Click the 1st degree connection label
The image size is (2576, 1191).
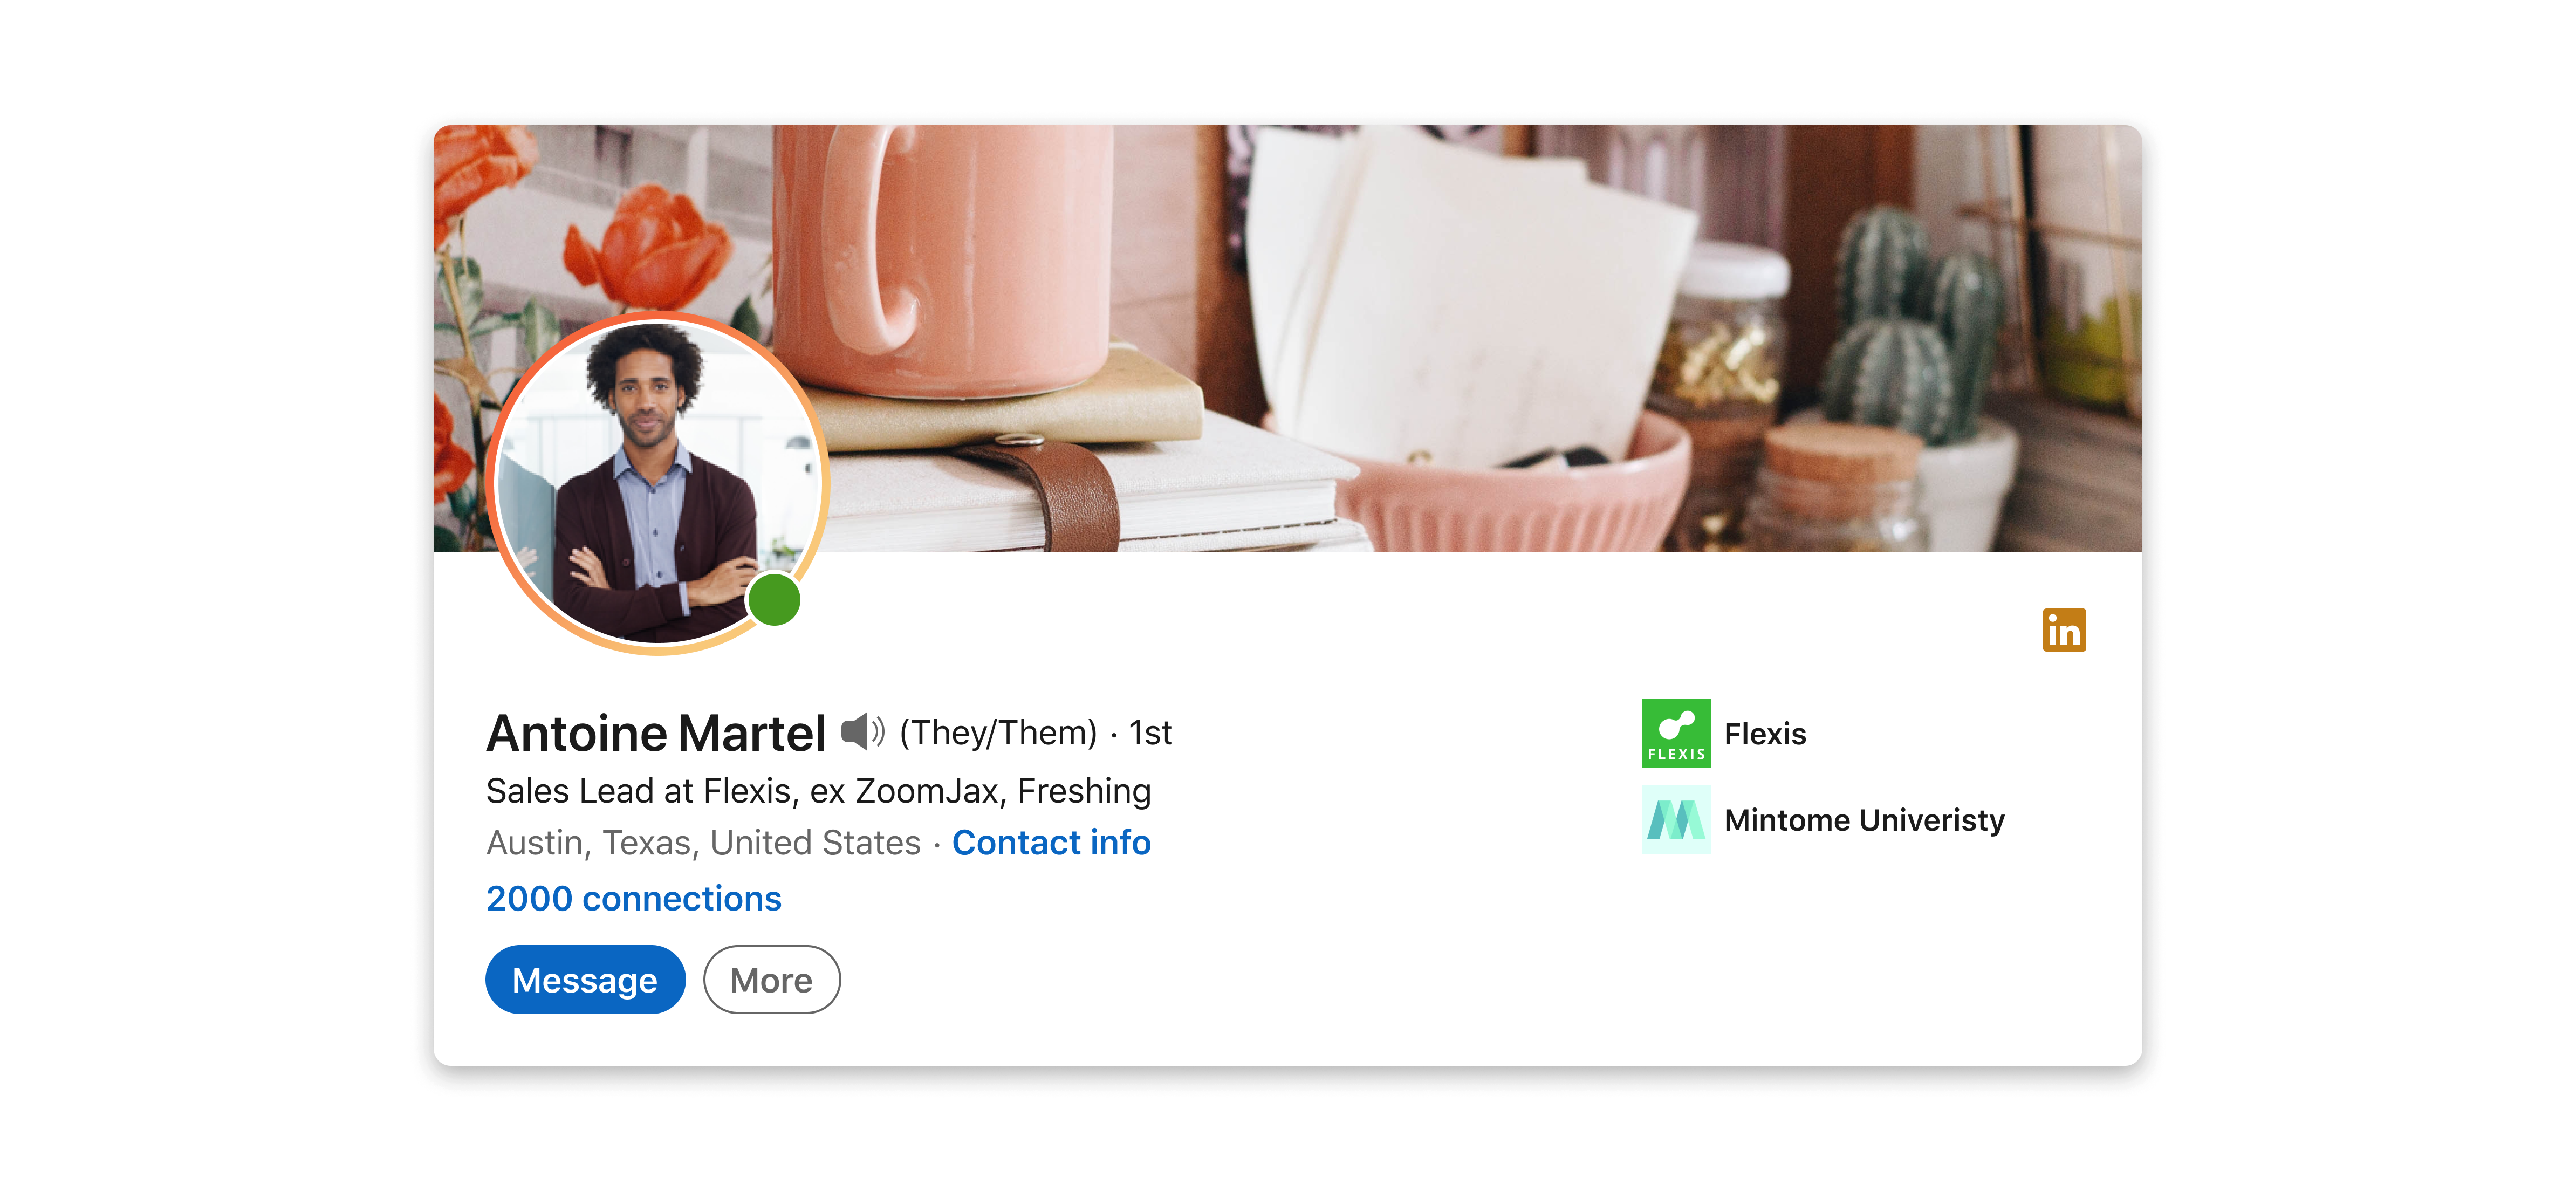pyautogui.click(x=1150, y=733)
